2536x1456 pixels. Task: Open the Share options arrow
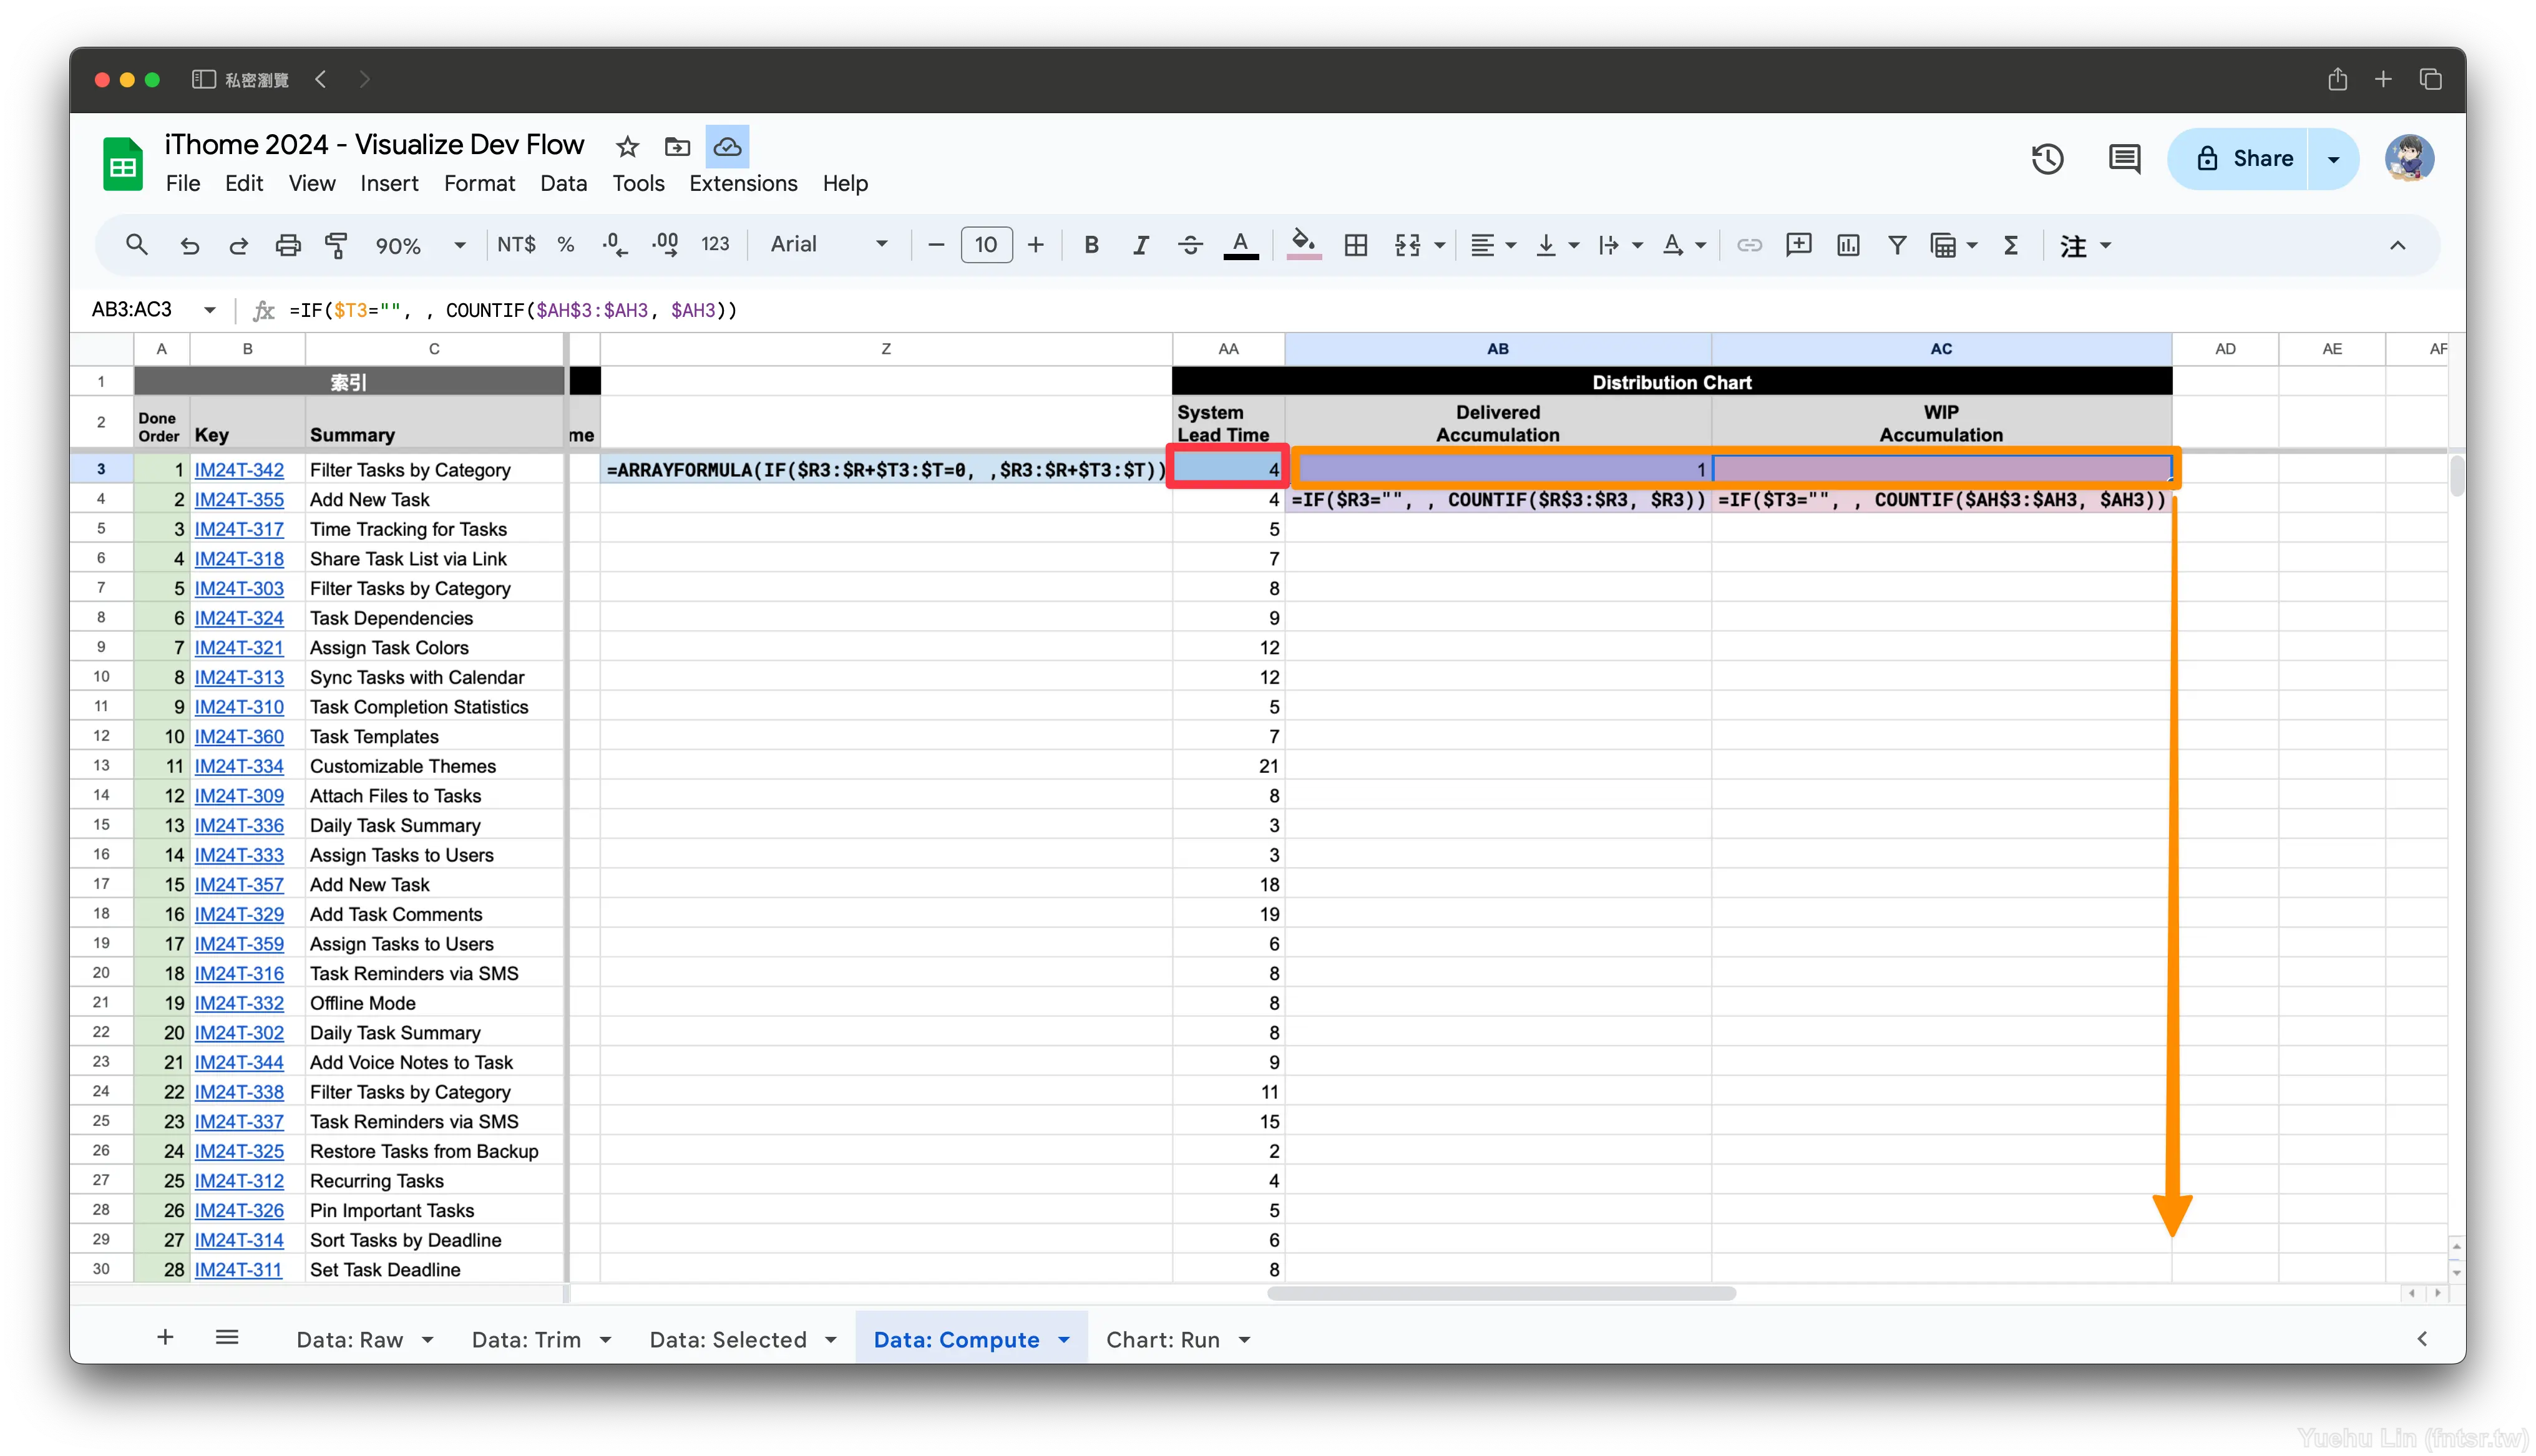tap(2333, 158)
